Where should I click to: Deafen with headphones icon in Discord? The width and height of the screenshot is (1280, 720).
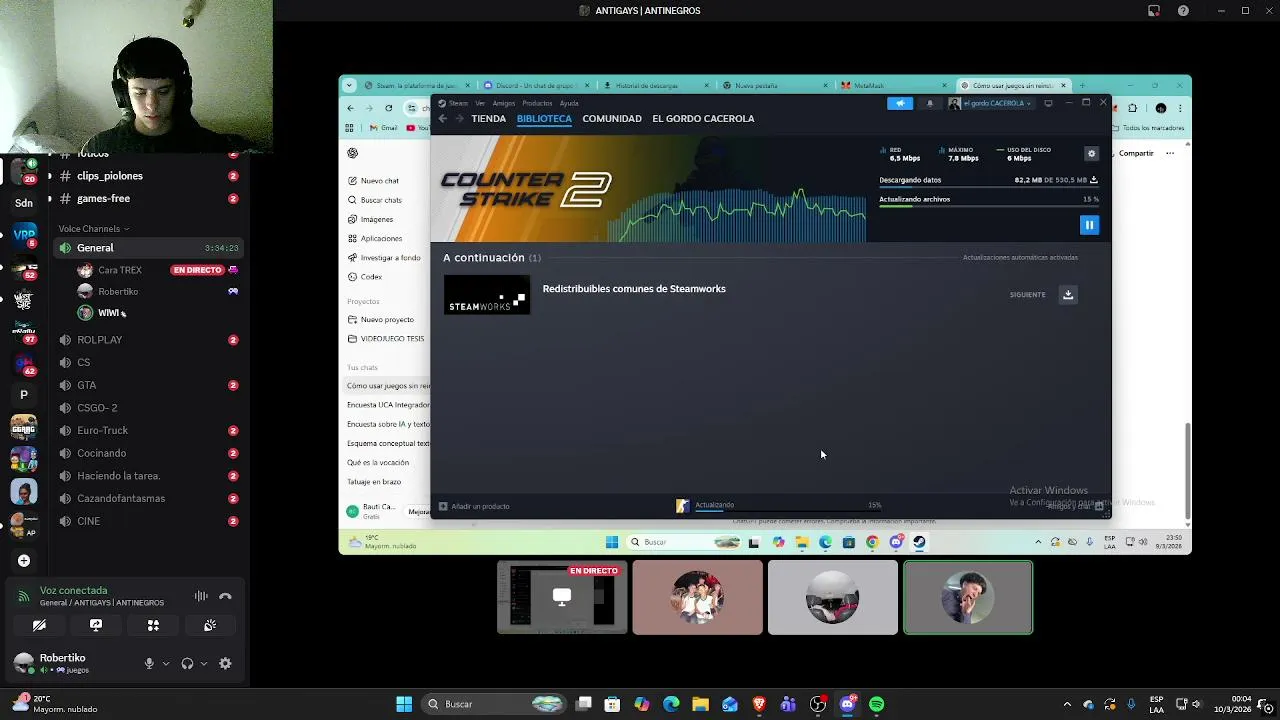pos(187,663)
